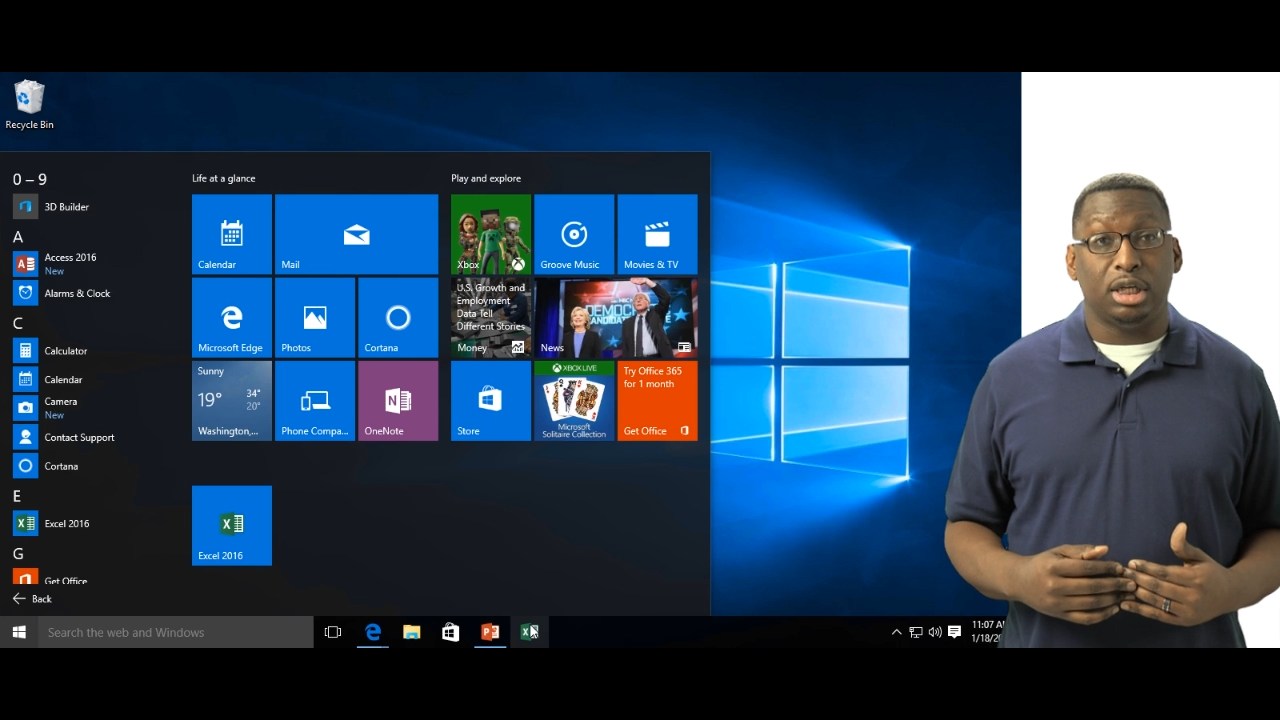Open the Phone Companion tile
This screenshot has height=720, width=1280.
315,400
